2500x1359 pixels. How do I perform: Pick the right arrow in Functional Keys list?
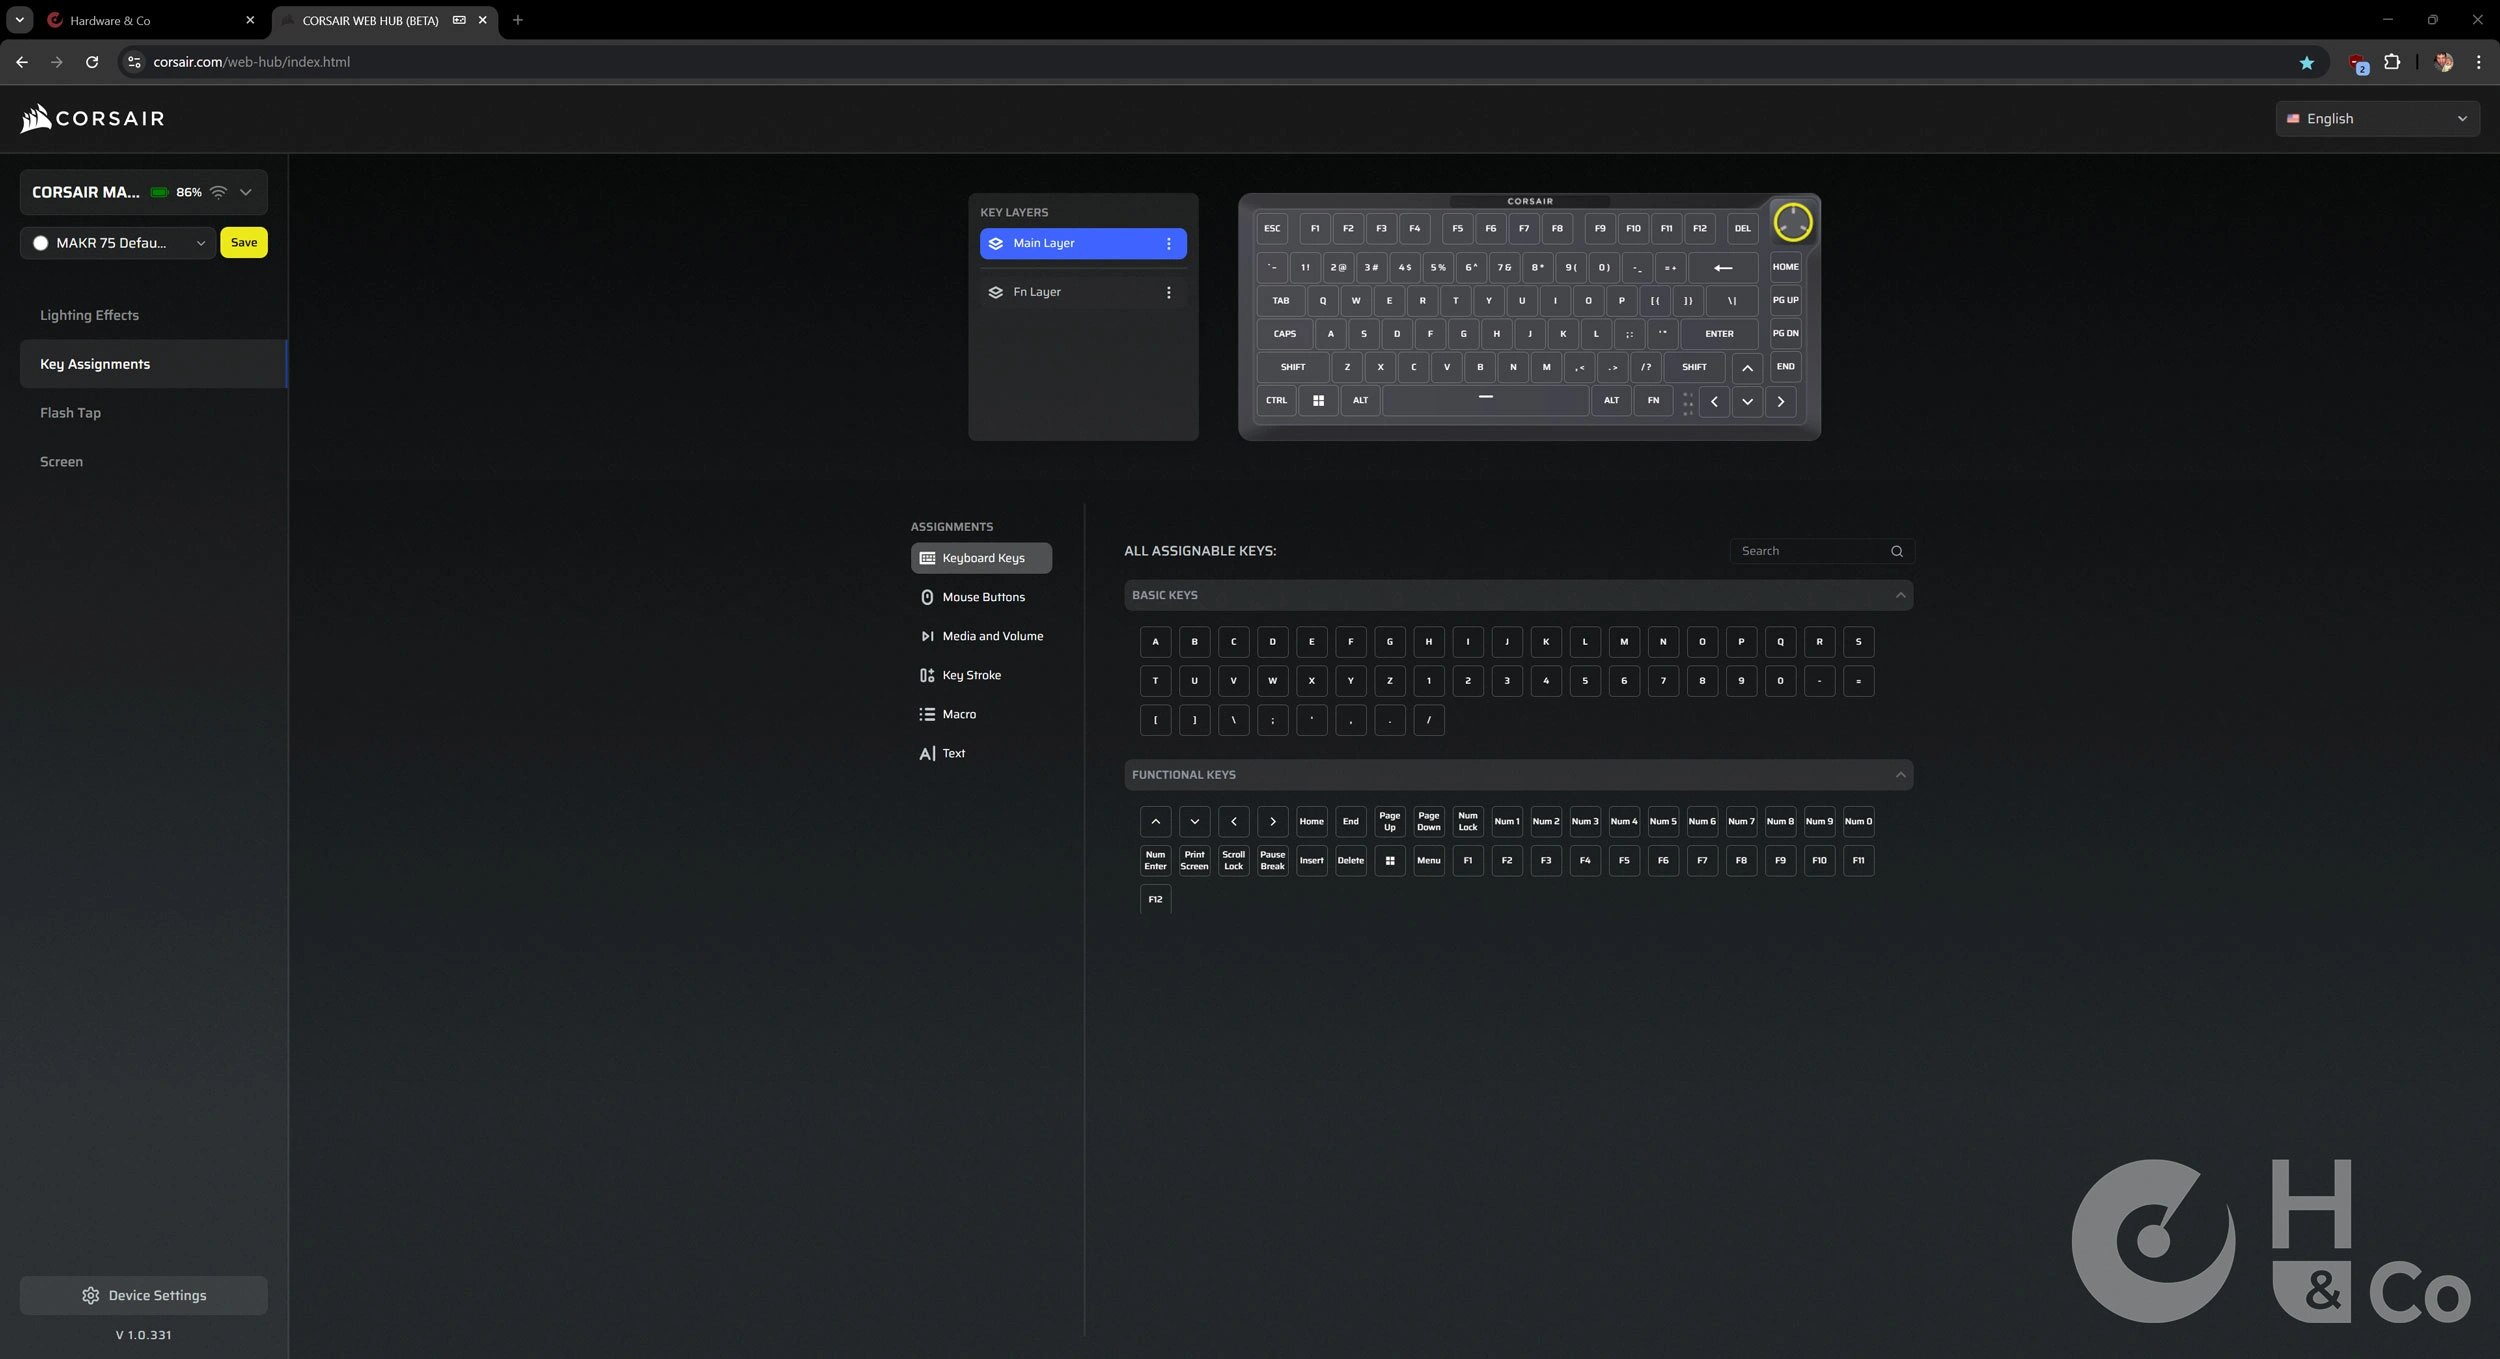[x=1272, y=822]
